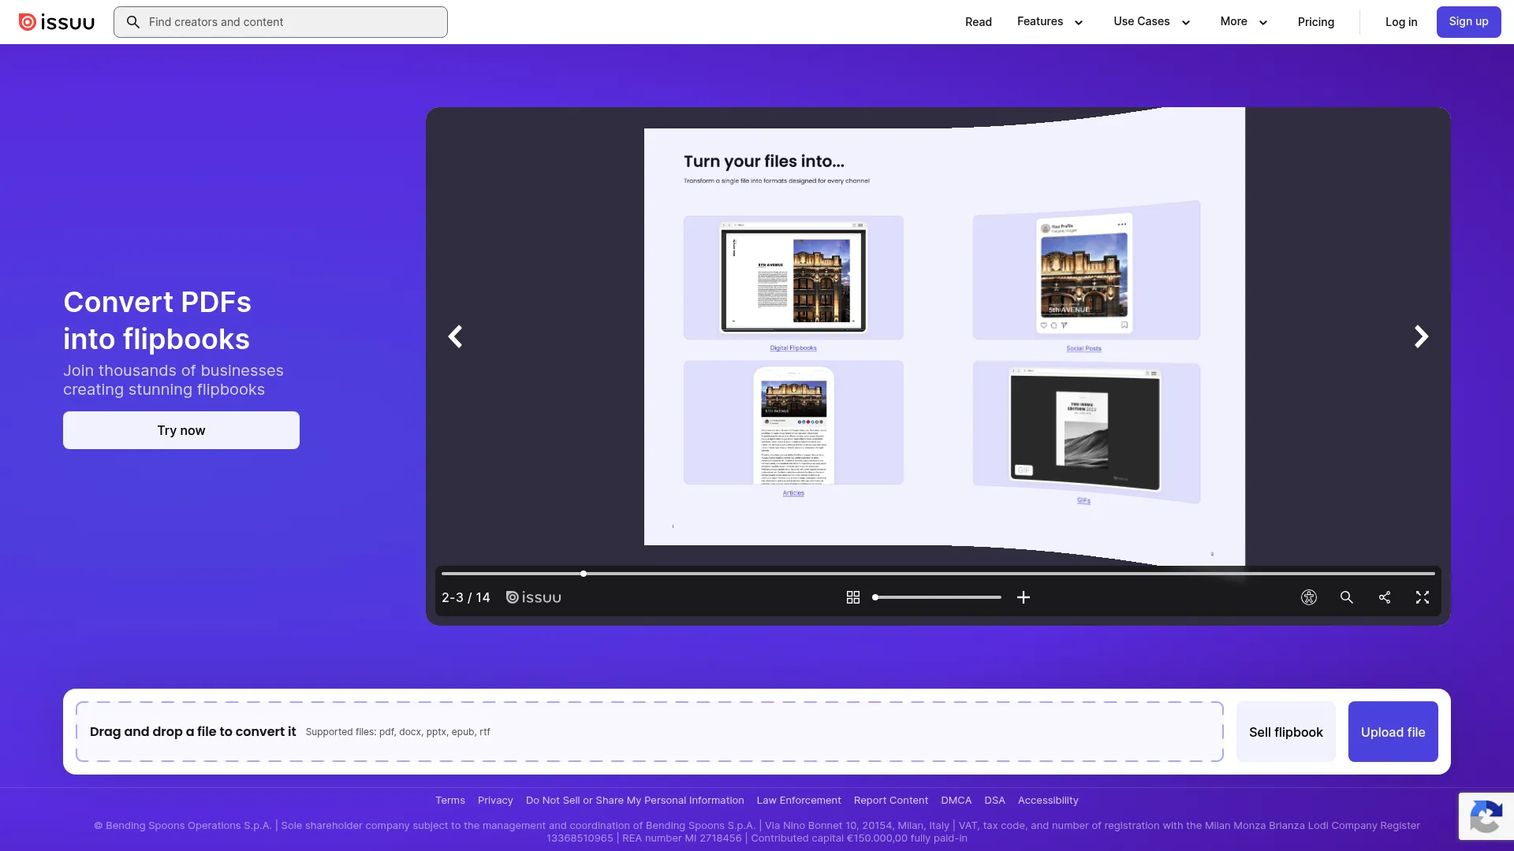
Task: Adjust the viewer zoom slider
Action: click(x=937, y=597)
